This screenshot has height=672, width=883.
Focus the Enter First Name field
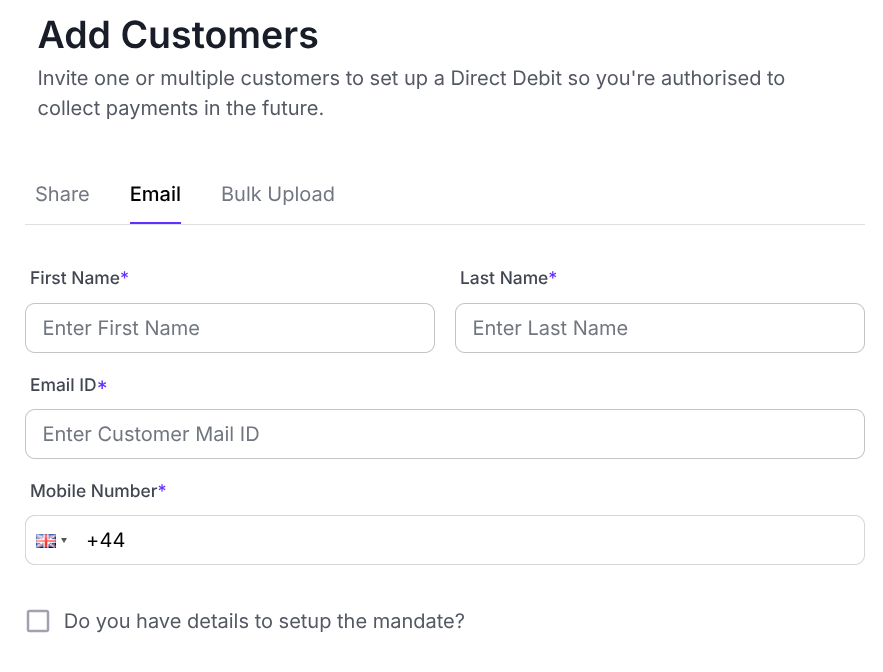tap(230, 328)
